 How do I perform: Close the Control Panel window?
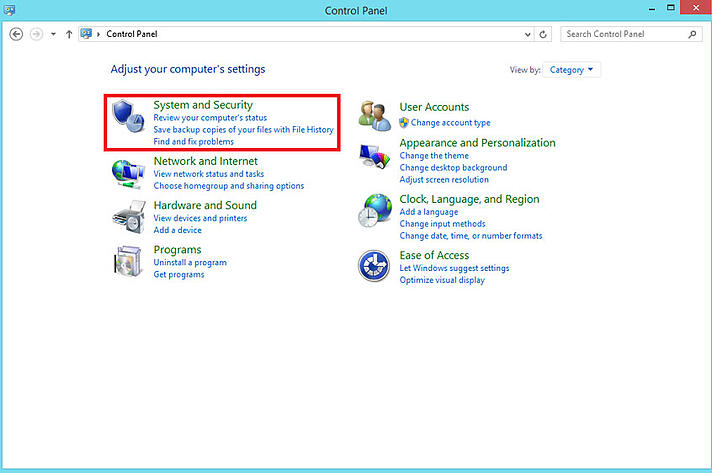point(696,8)
